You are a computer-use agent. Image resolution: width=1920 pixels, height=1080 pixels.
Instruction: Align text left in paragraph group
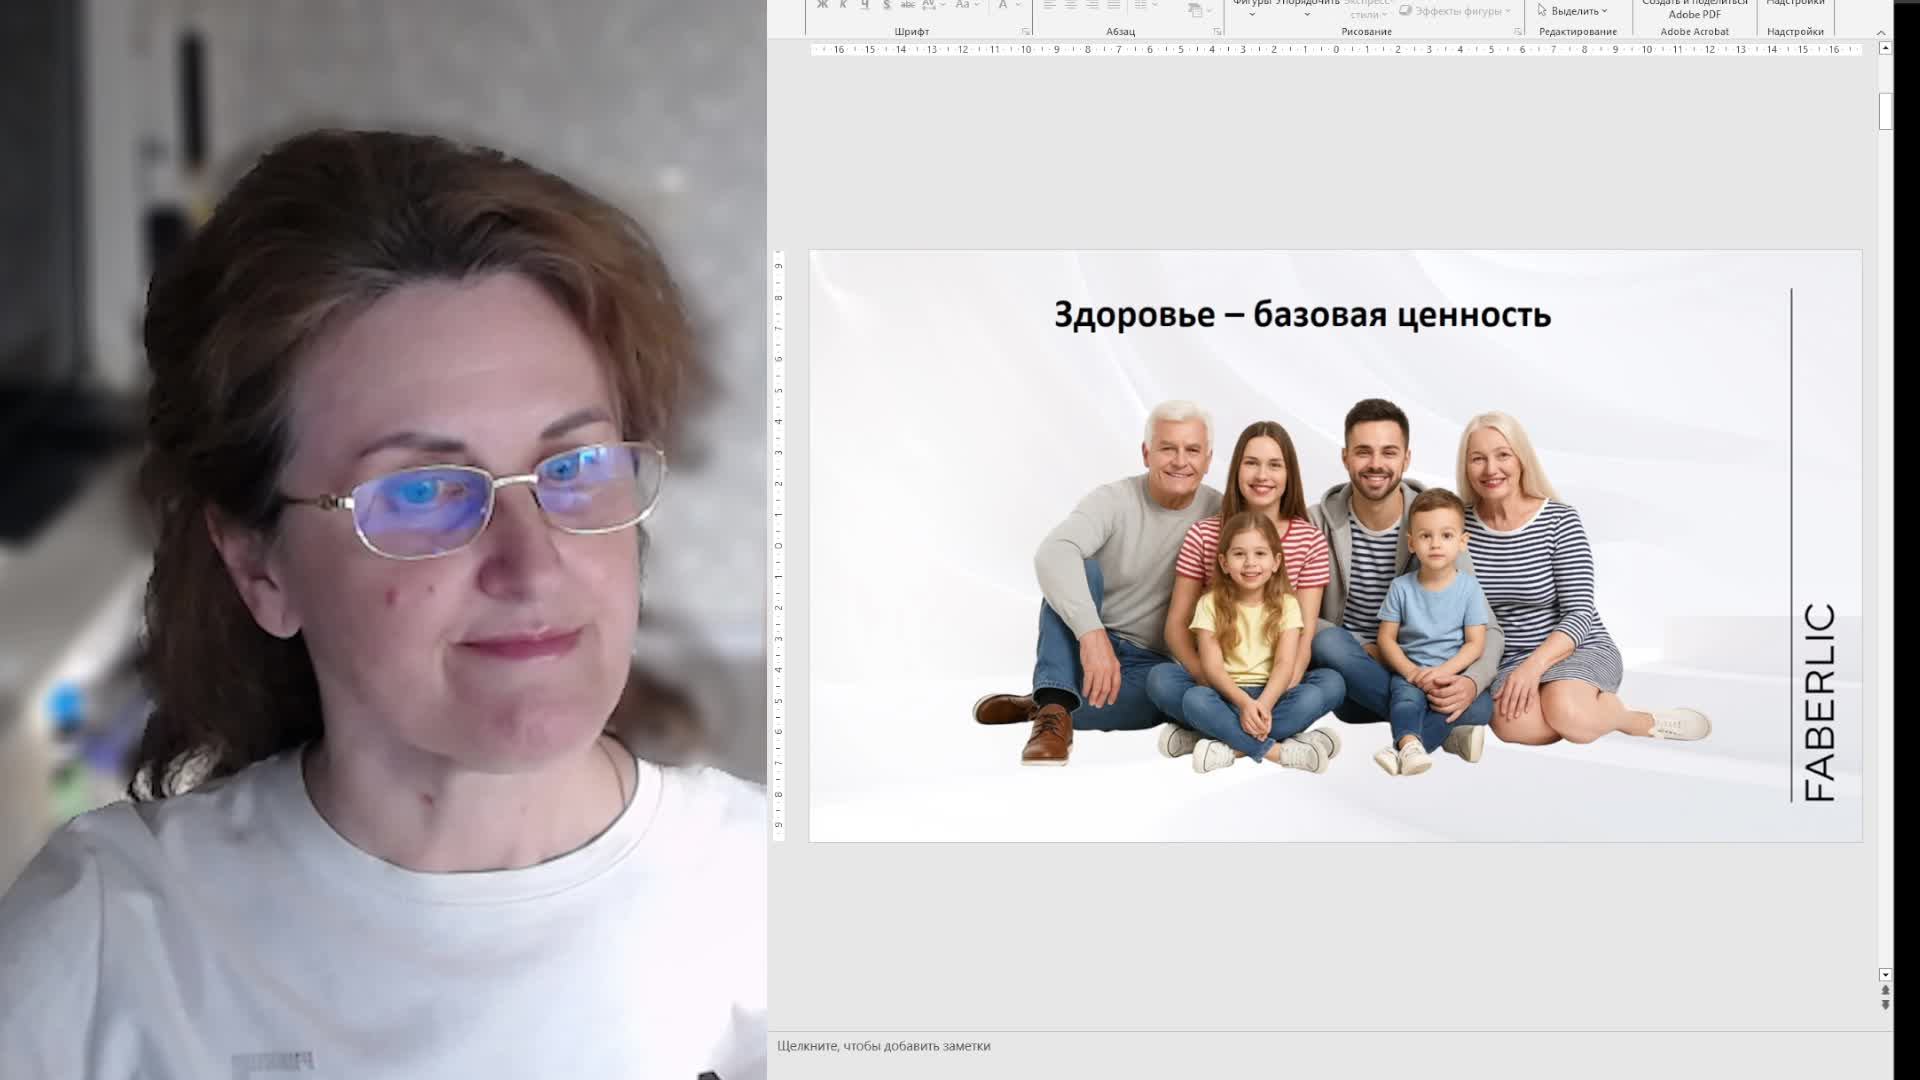tap(1049, 5)
